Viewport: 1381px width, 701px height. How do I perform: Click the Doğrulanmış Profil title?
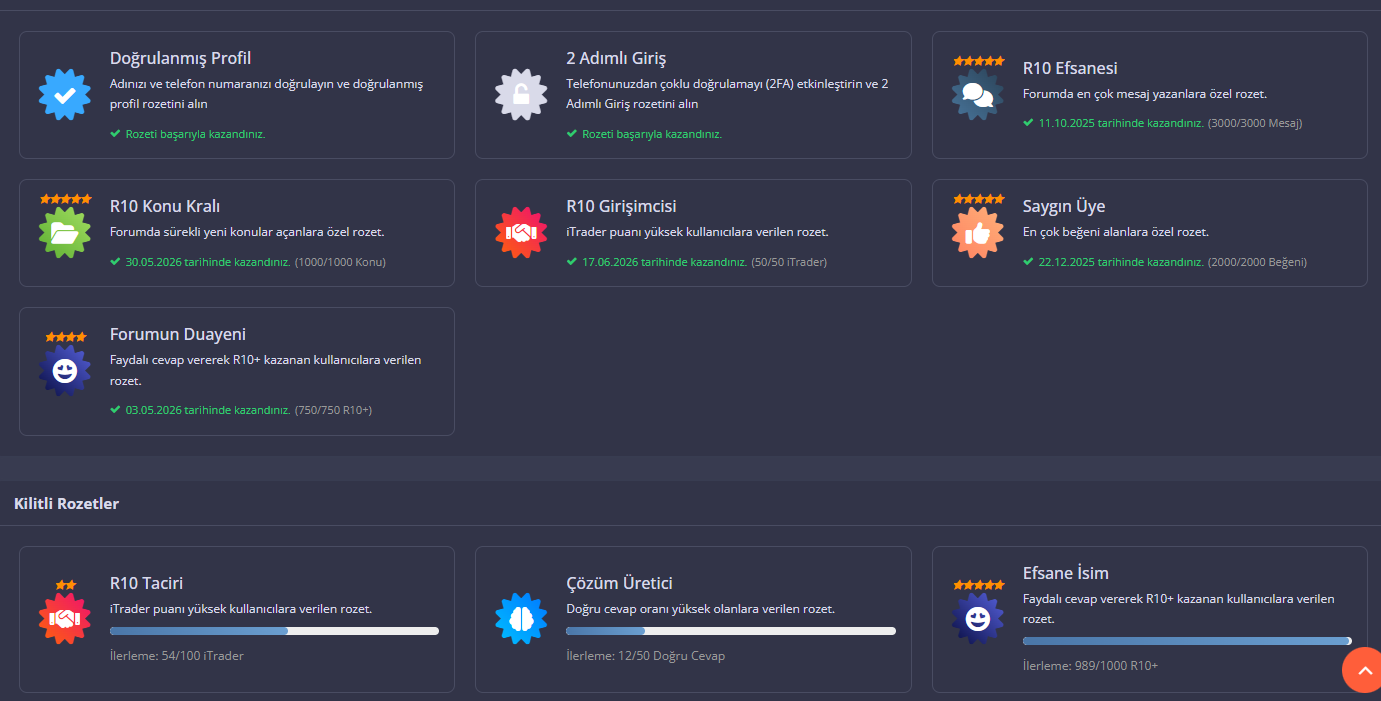pyautogui.click(x=180, y=58)
